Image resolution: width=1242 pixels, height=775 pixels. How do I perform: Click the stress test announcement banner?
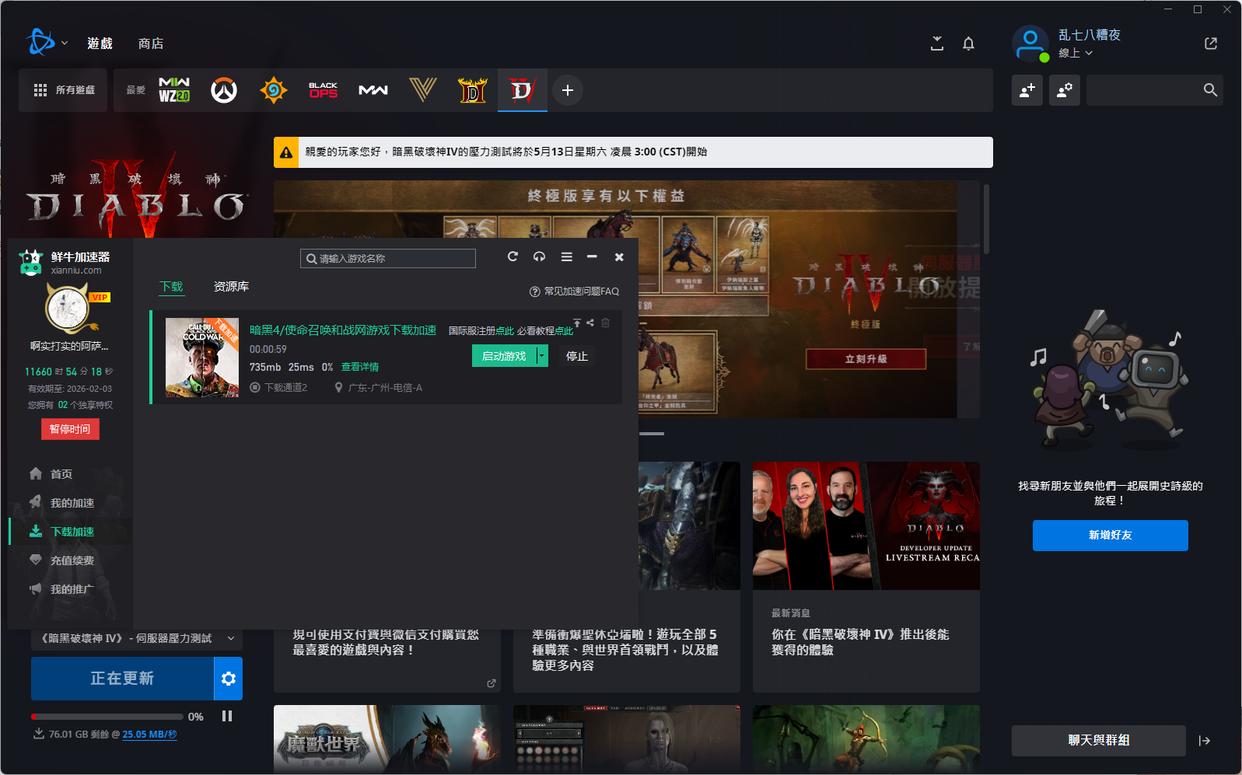click(x=633, y=152)
